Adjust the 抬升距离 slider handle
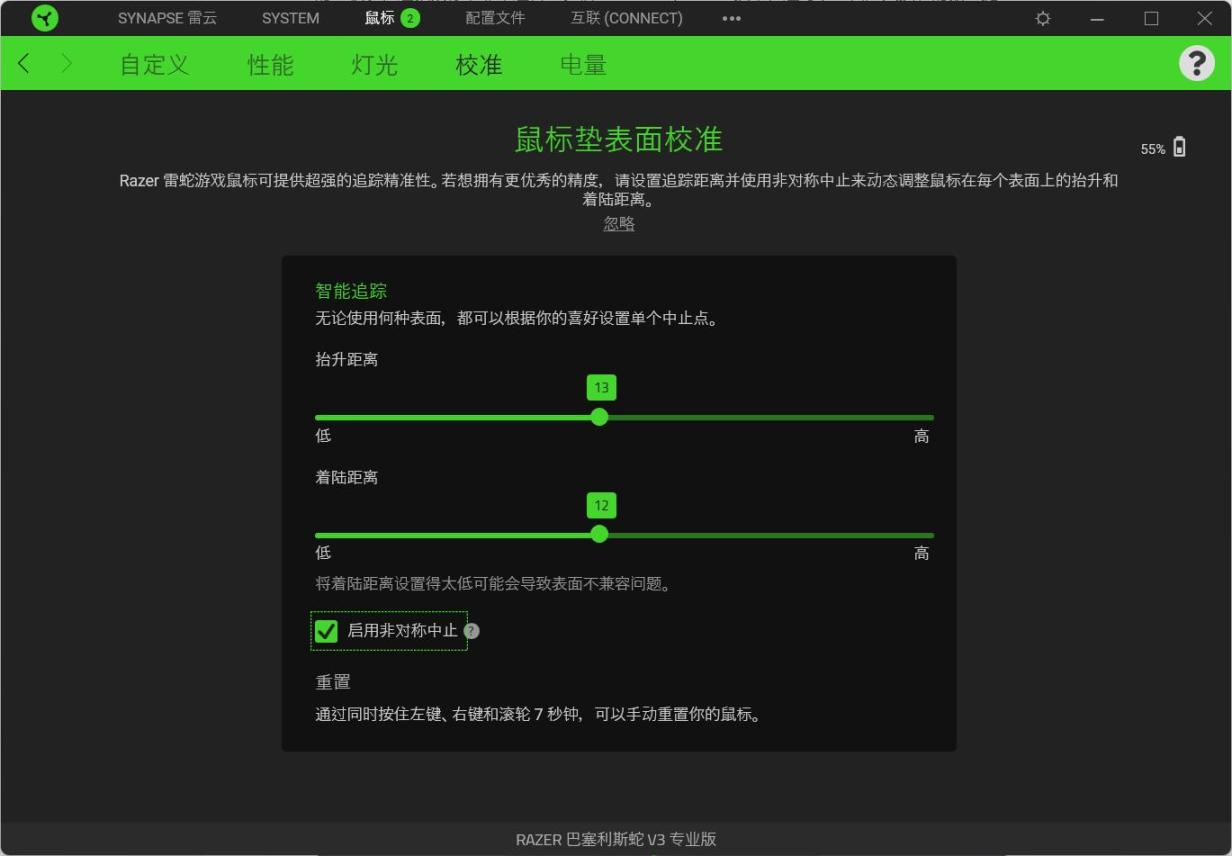Viewport: 1232px width, 856px height. point(599,417)
